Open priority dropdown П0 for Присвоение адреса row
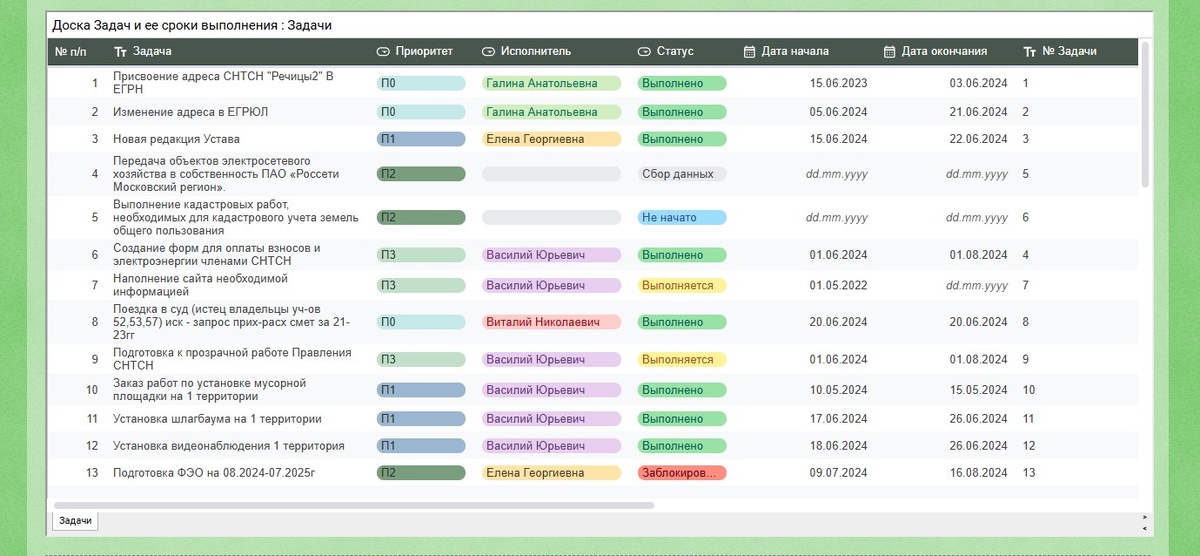Screen dimensions: 1200x556 [421, 84]
